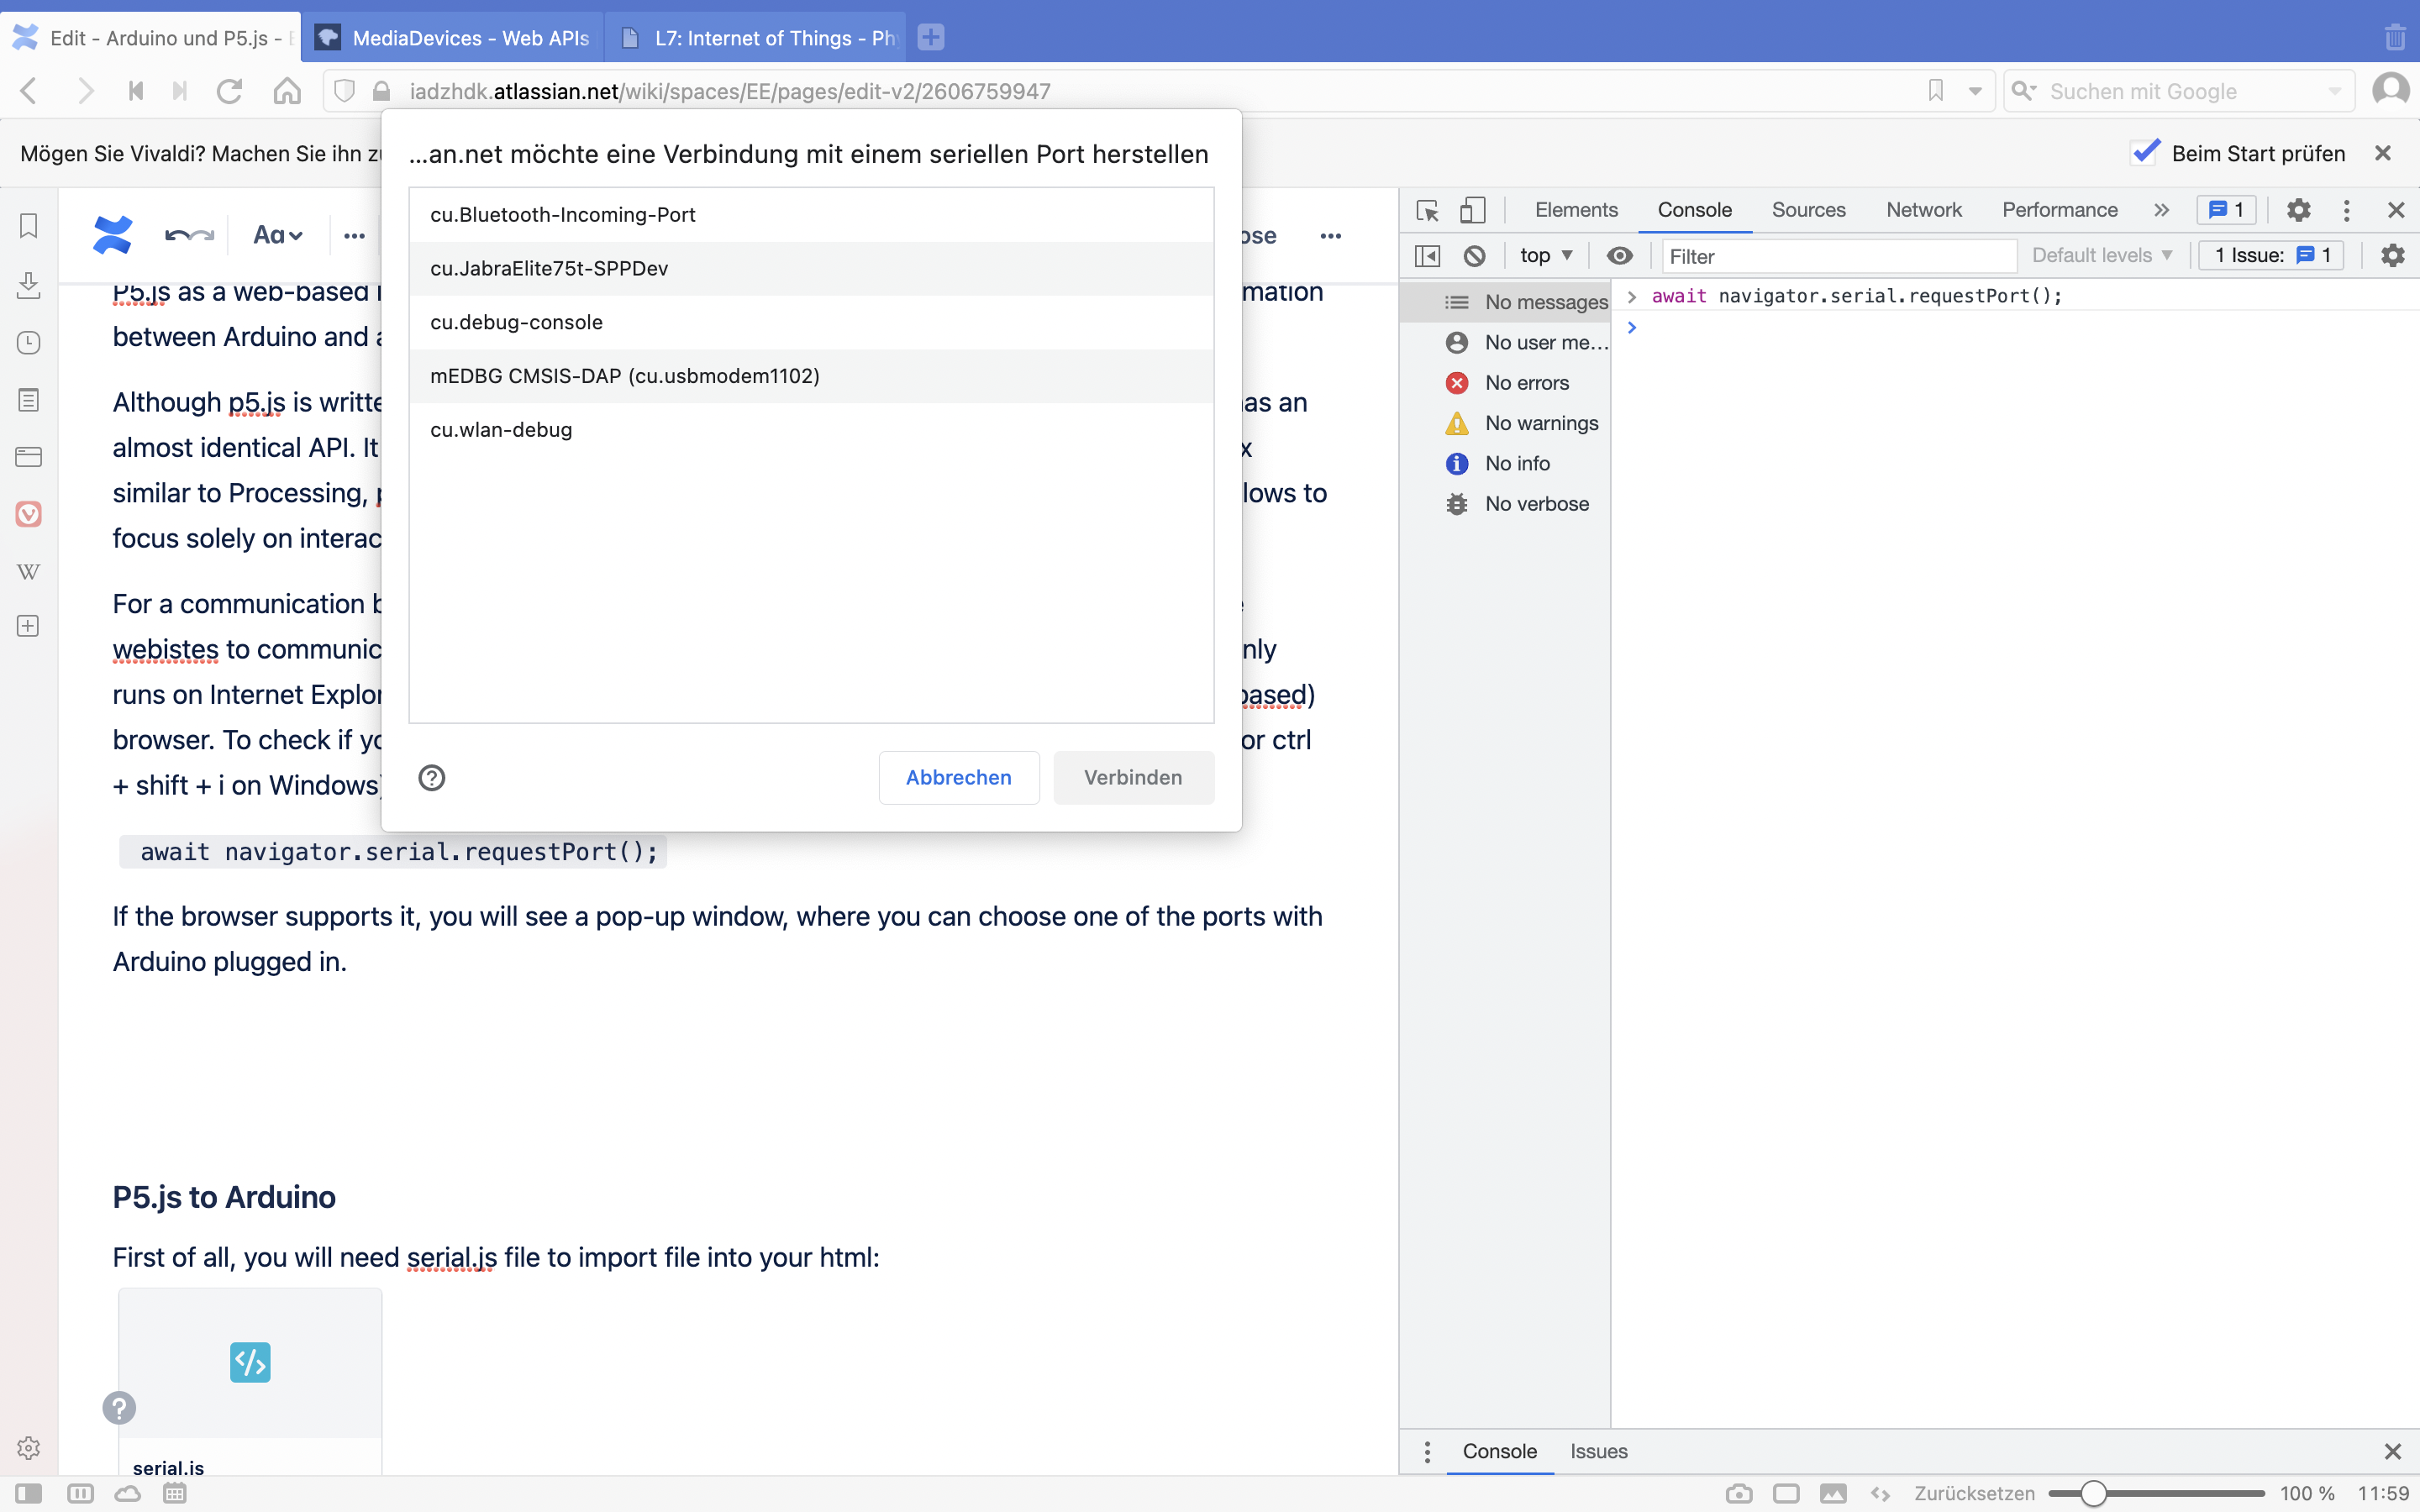Open the 'top' JavaScript context dropdown
Image resolution: width=2420 pixels, height=1512 pixels.
[1545, 256]
